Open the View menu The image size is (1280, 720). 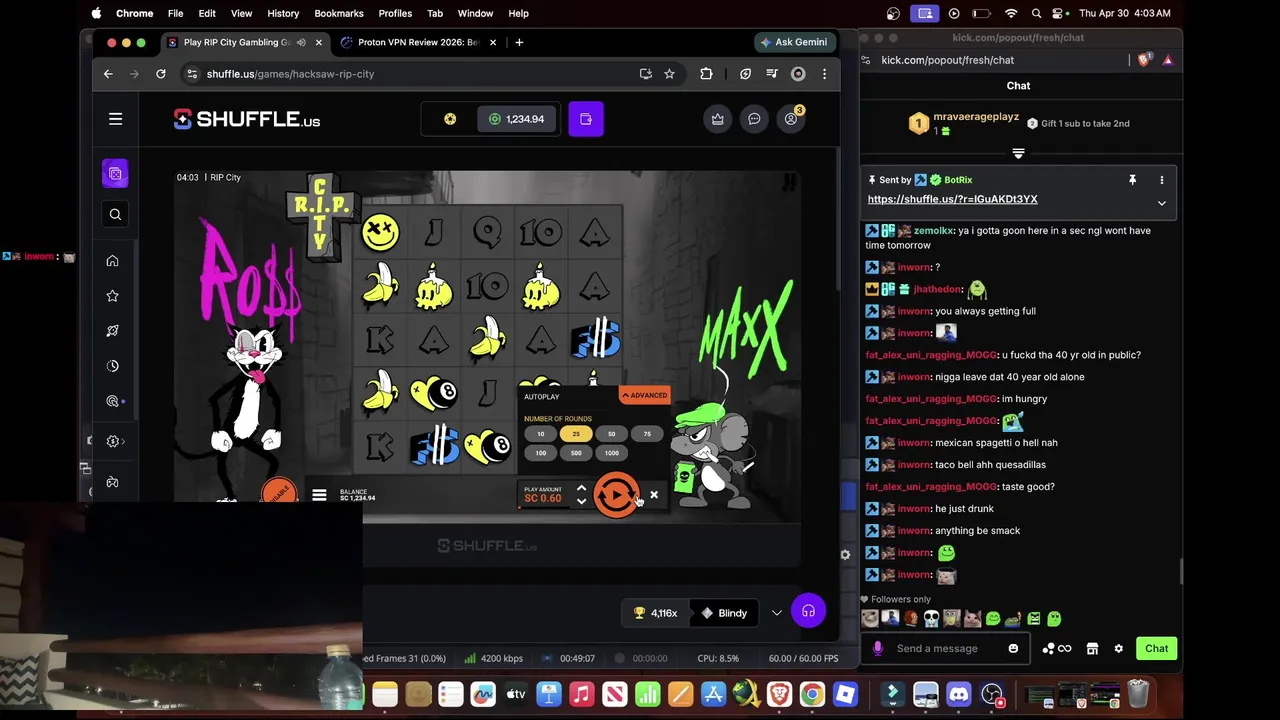point(241,13)
